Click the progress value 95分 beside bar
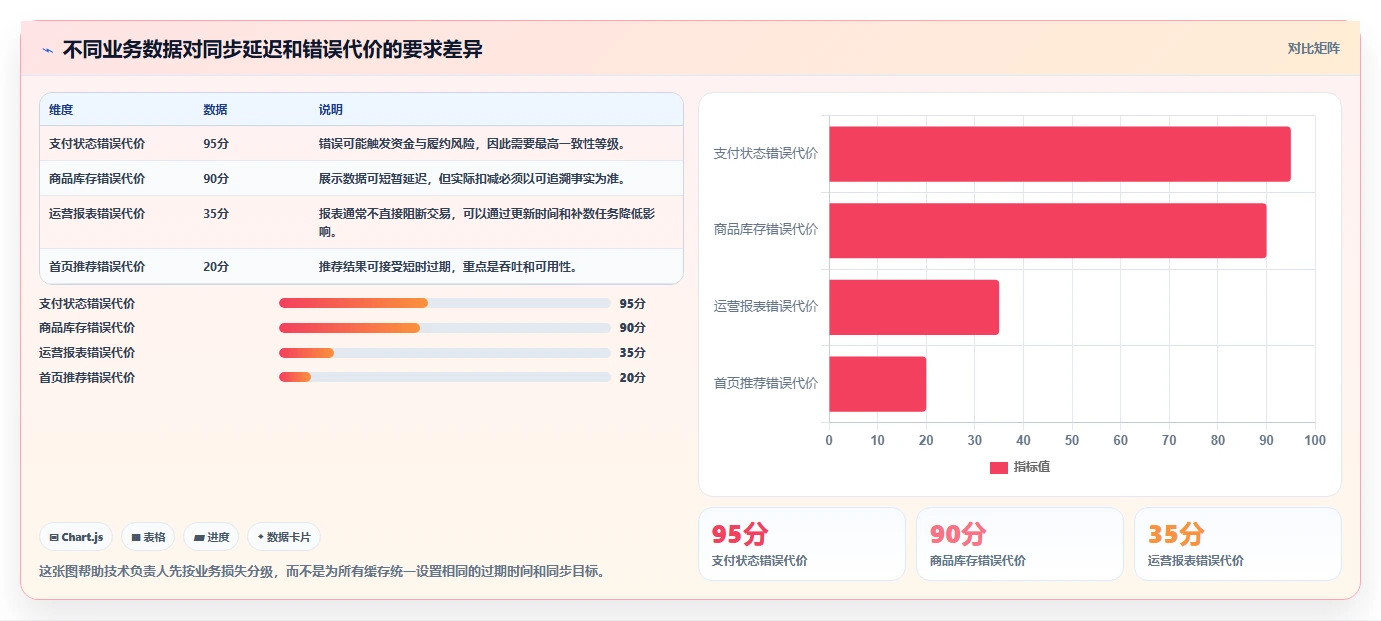Screen dimensions: 1381x621 pyautogui.click(x=633, y=303)
